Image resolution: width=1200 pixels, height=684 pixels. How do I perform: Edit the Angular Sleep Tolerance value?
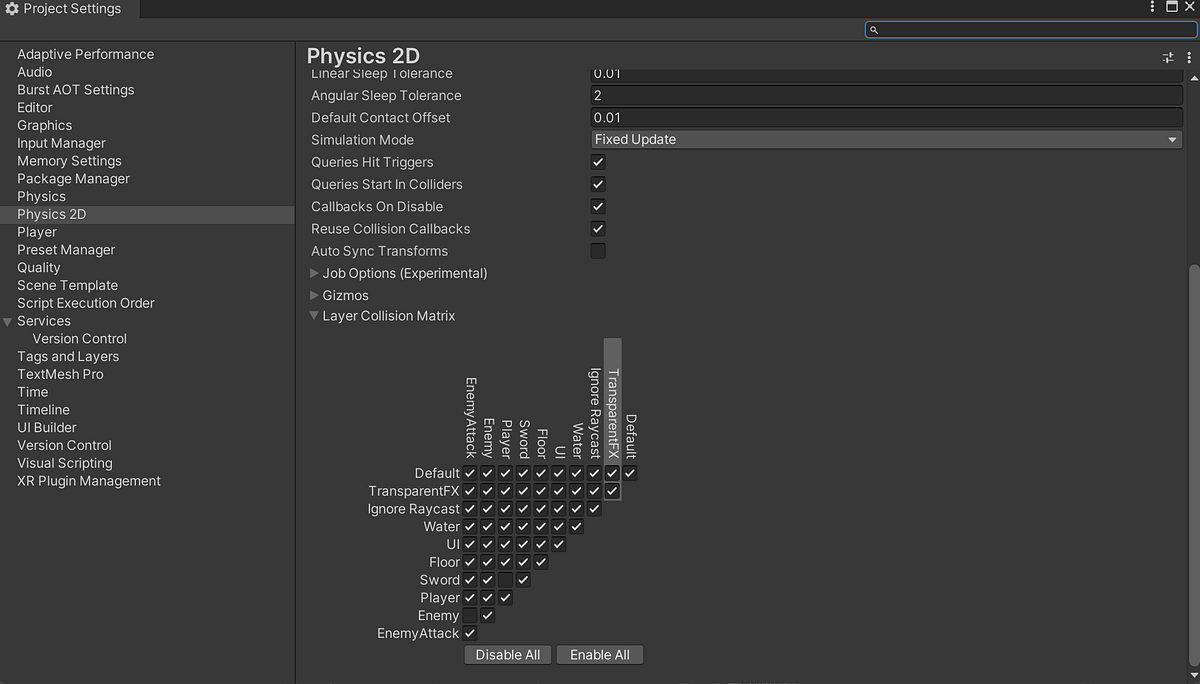point(886,95)
